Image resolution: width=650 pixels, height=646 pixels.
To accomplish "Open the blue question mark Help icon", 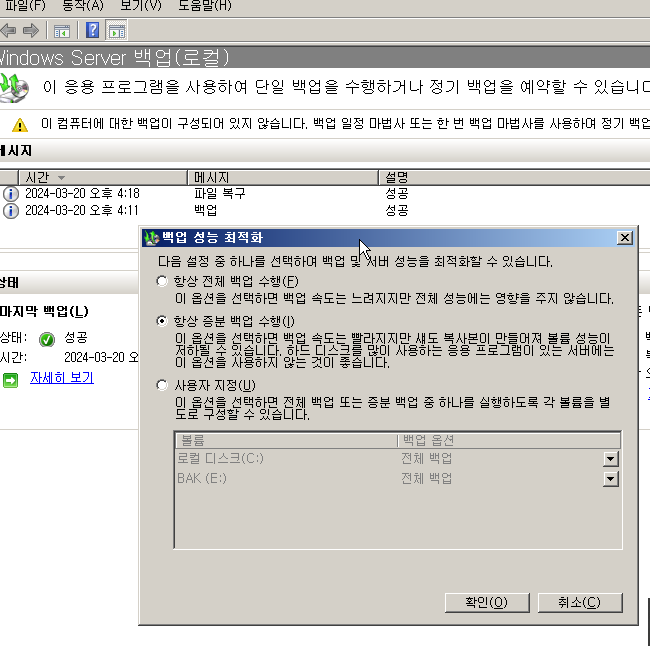I will pos(92,30).
